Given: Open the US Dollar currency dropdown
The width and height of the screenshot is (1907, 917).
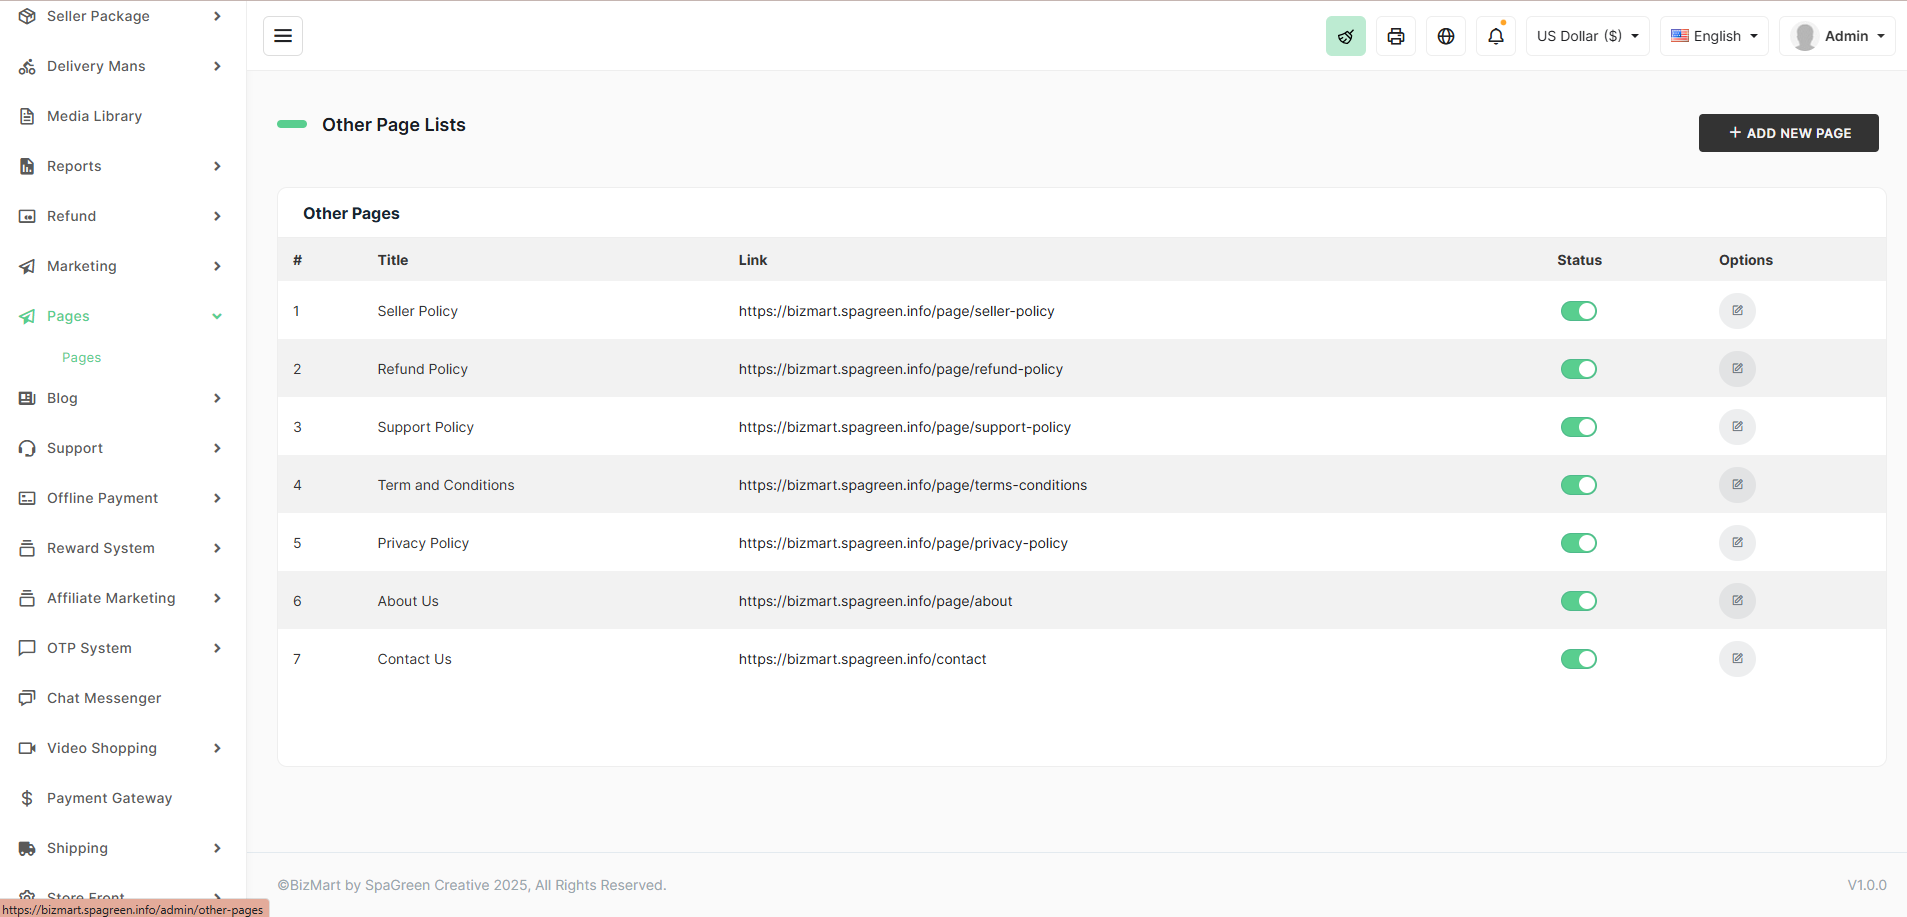Looking at the screenshot, I should [1587, 36].
